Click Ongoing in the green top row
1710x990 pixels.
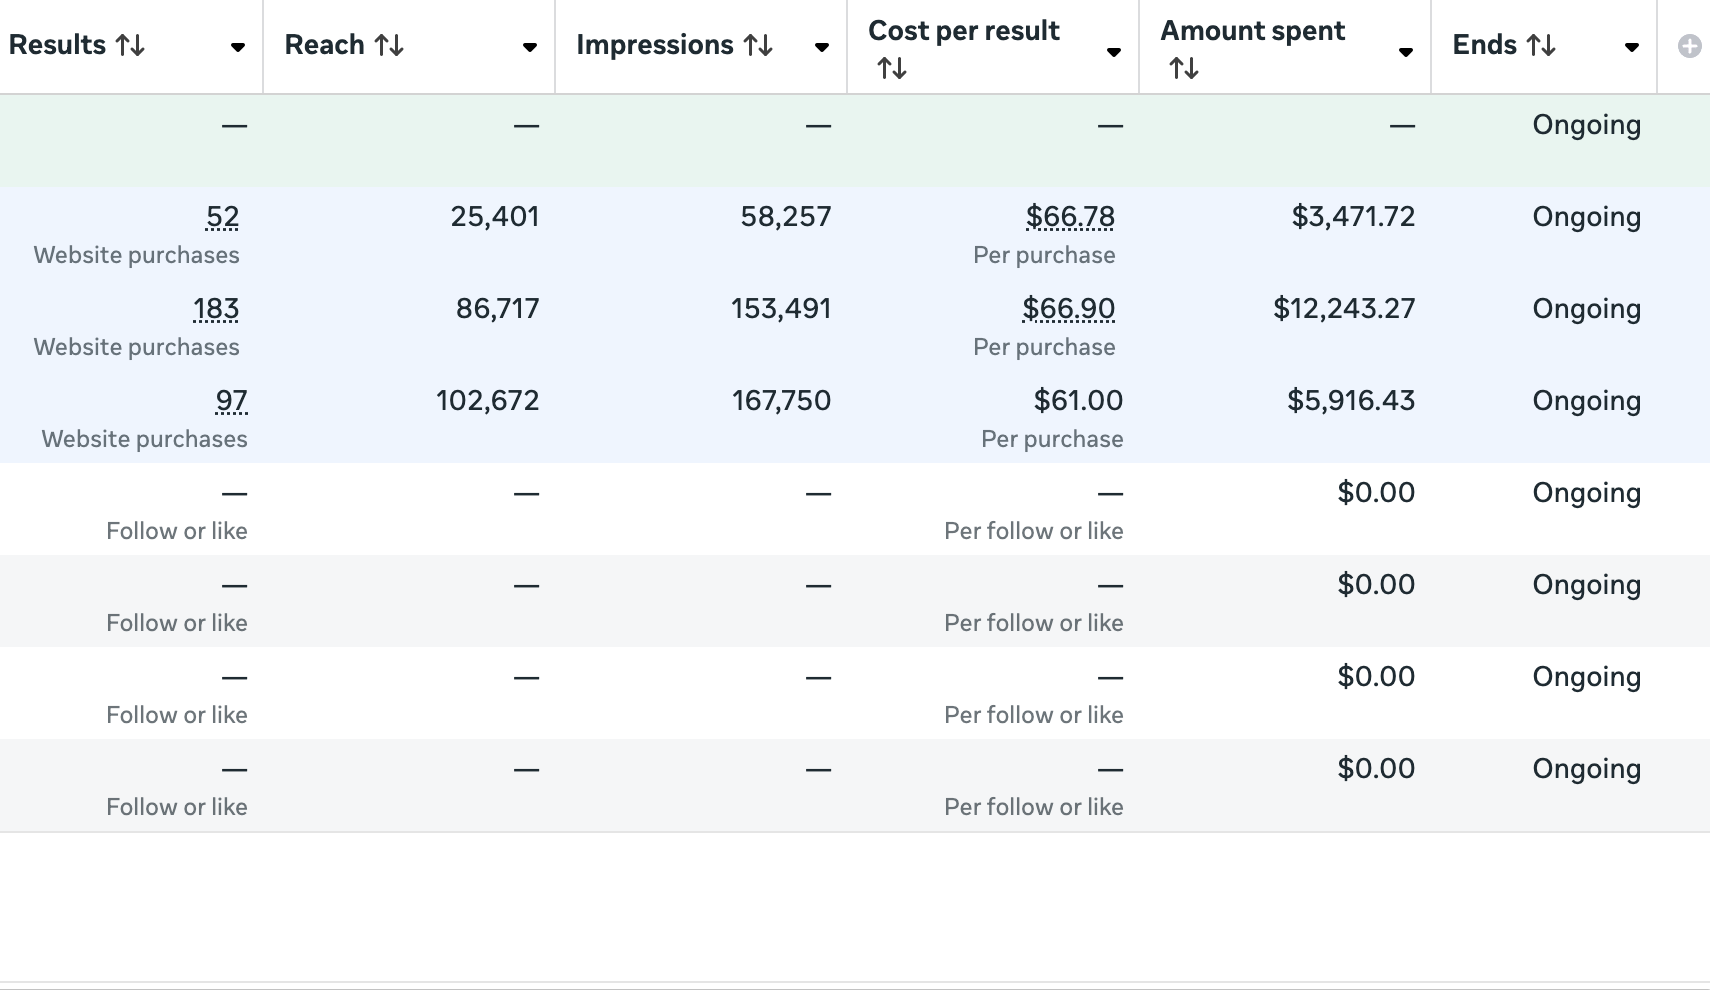click(x=1587, y=125)
